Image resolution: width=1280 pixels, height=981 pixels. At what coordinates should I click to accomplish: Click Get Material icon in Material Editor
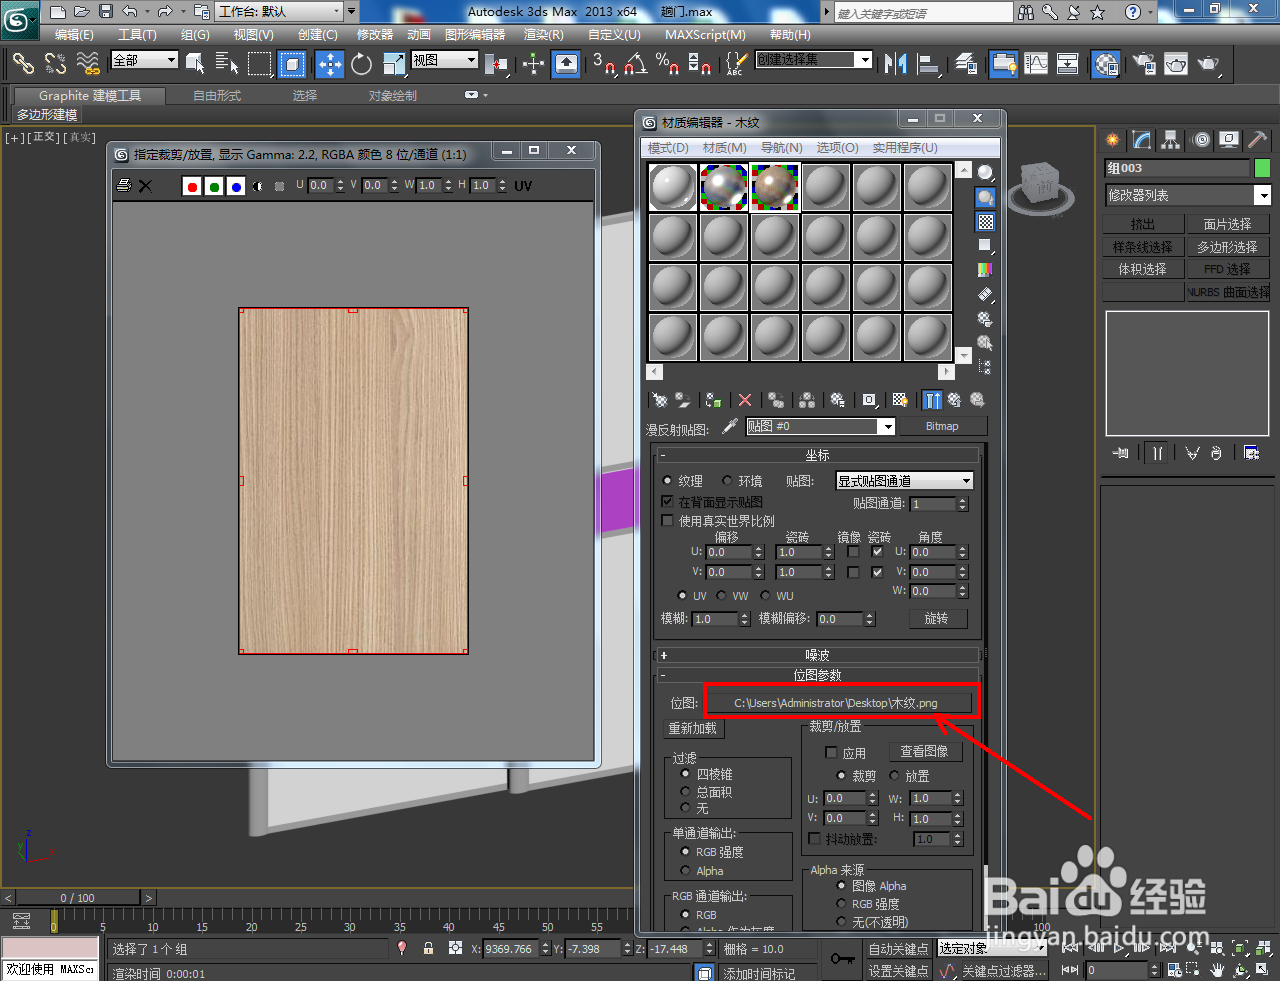pos(660,400)
